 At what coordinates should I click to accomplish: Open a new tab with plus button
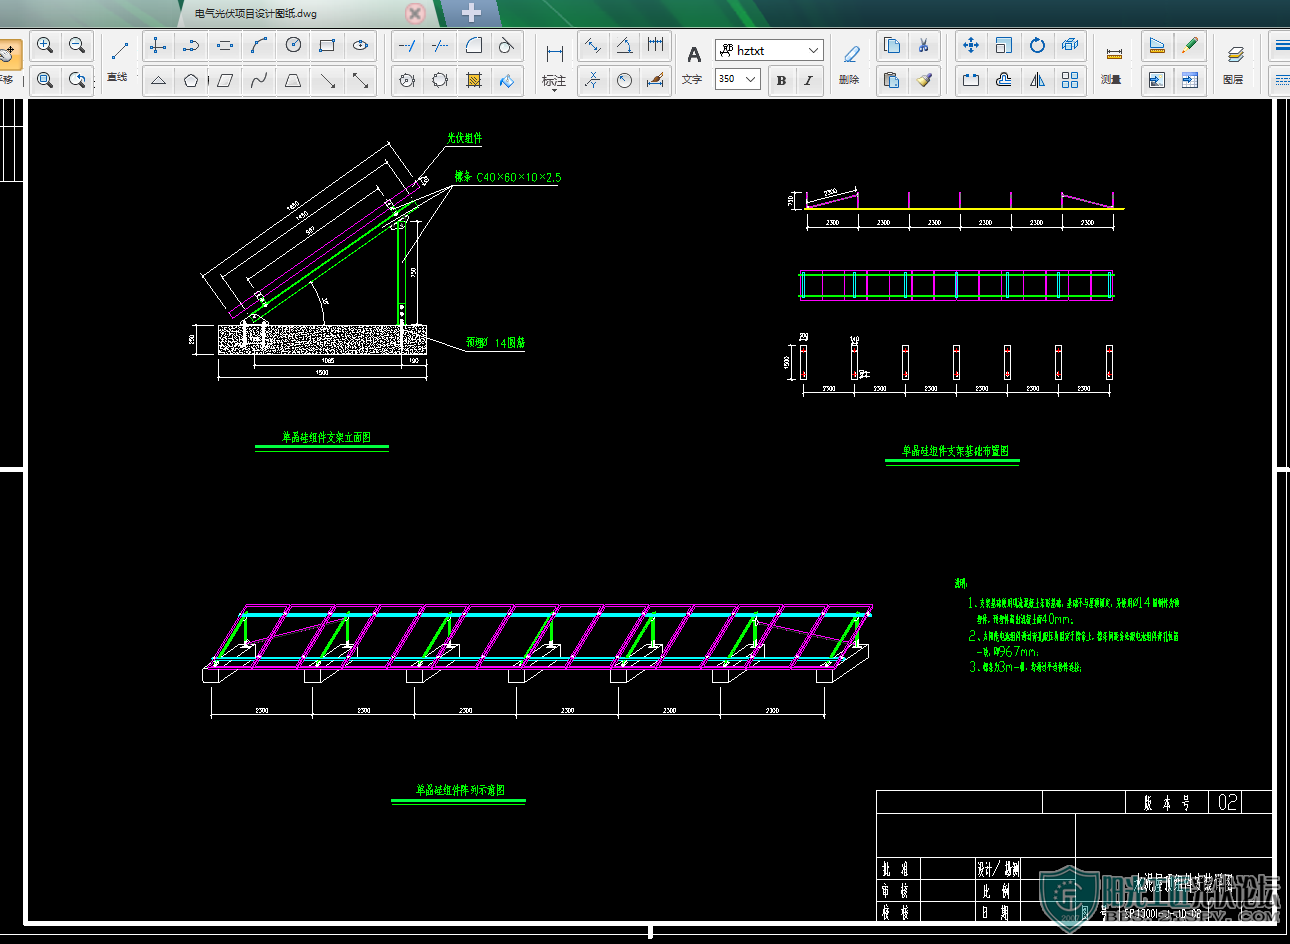click(x=471, y=13)
